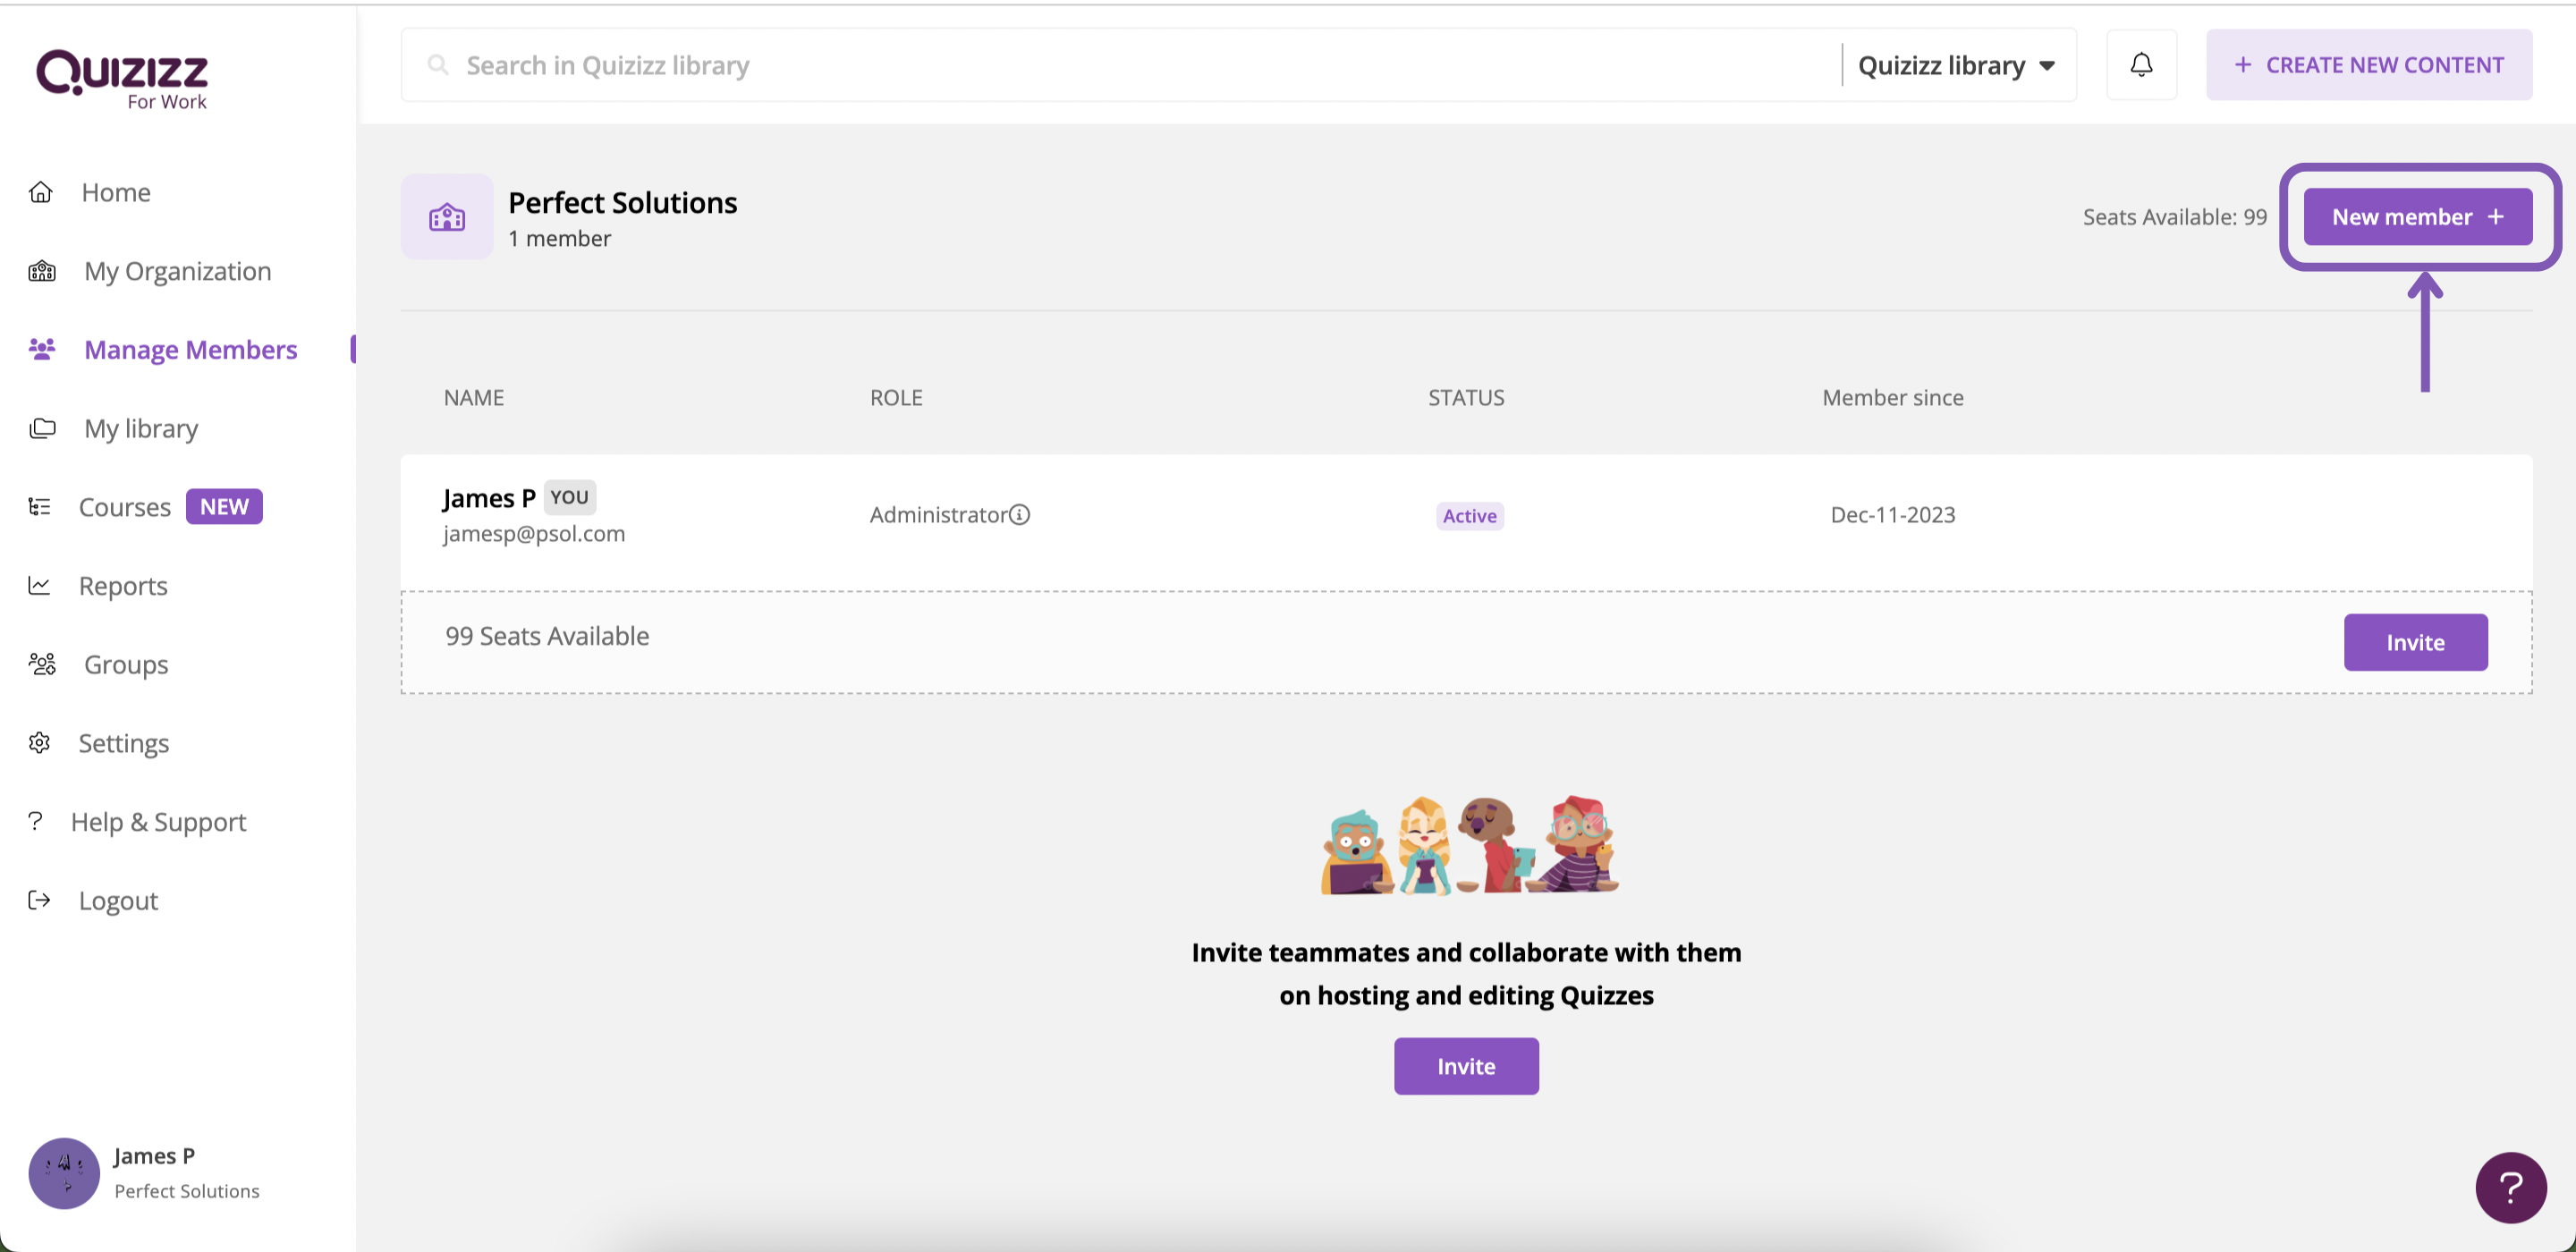The height and width of the screenshot is (1252, 2576).
Task: Click 99 Seats Available text
Action: pos(547,636)
